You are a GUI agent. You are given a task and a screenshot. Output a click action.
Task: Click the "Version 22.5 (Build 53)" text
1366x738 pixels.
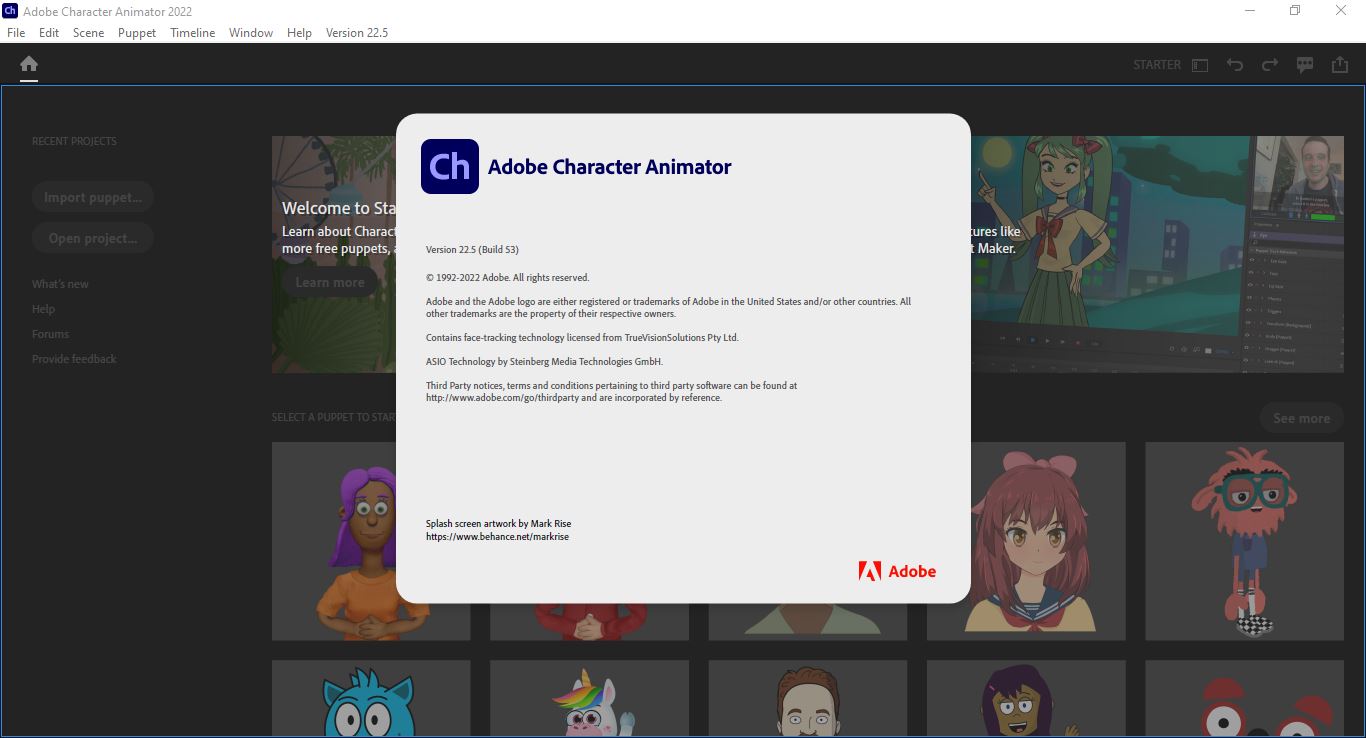[x=472, y=250]
